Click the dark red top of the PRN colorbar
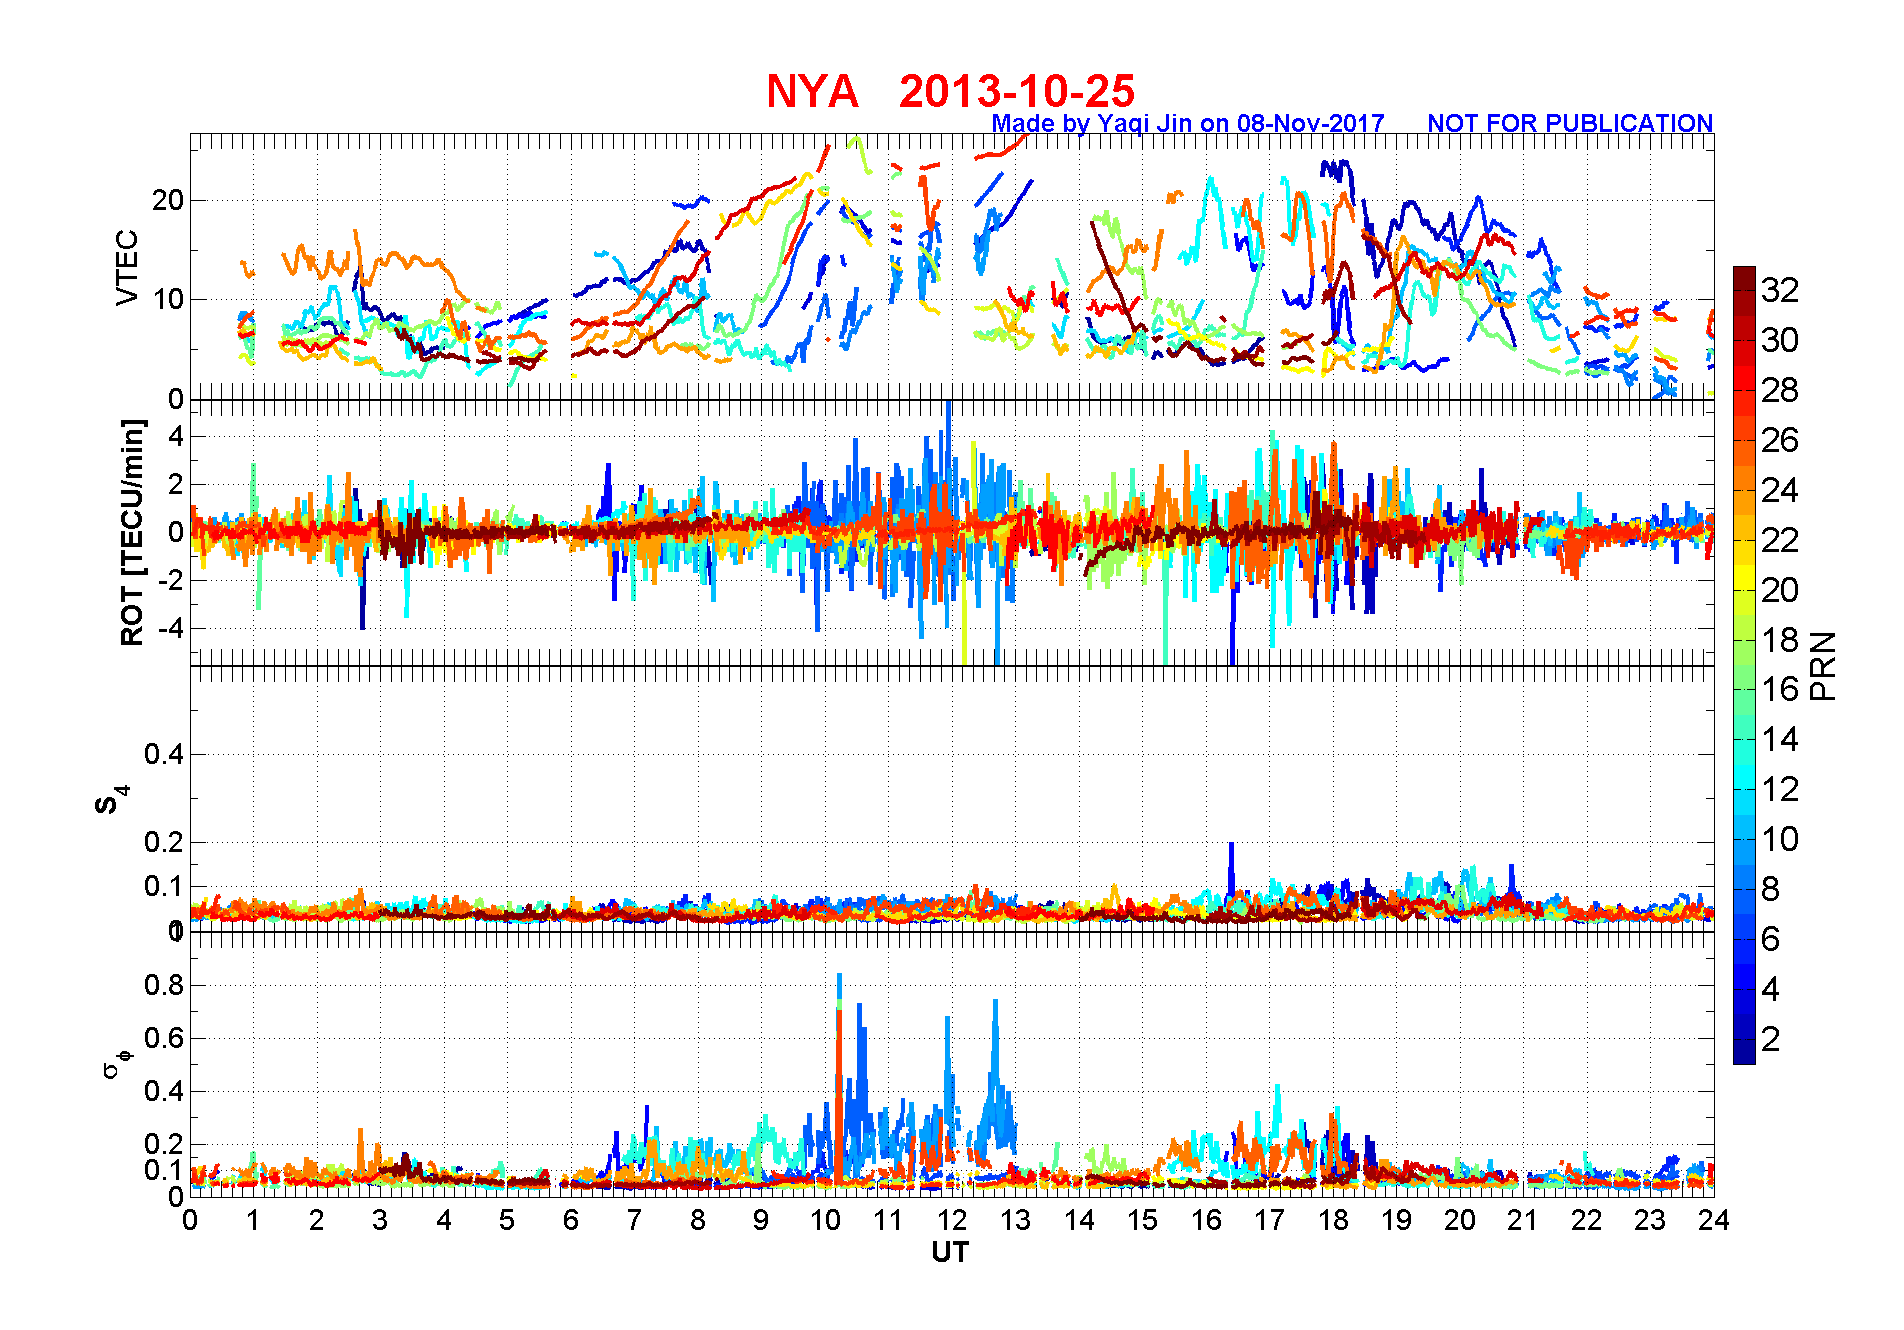1904x1330 pixels. pos(1744,278)
